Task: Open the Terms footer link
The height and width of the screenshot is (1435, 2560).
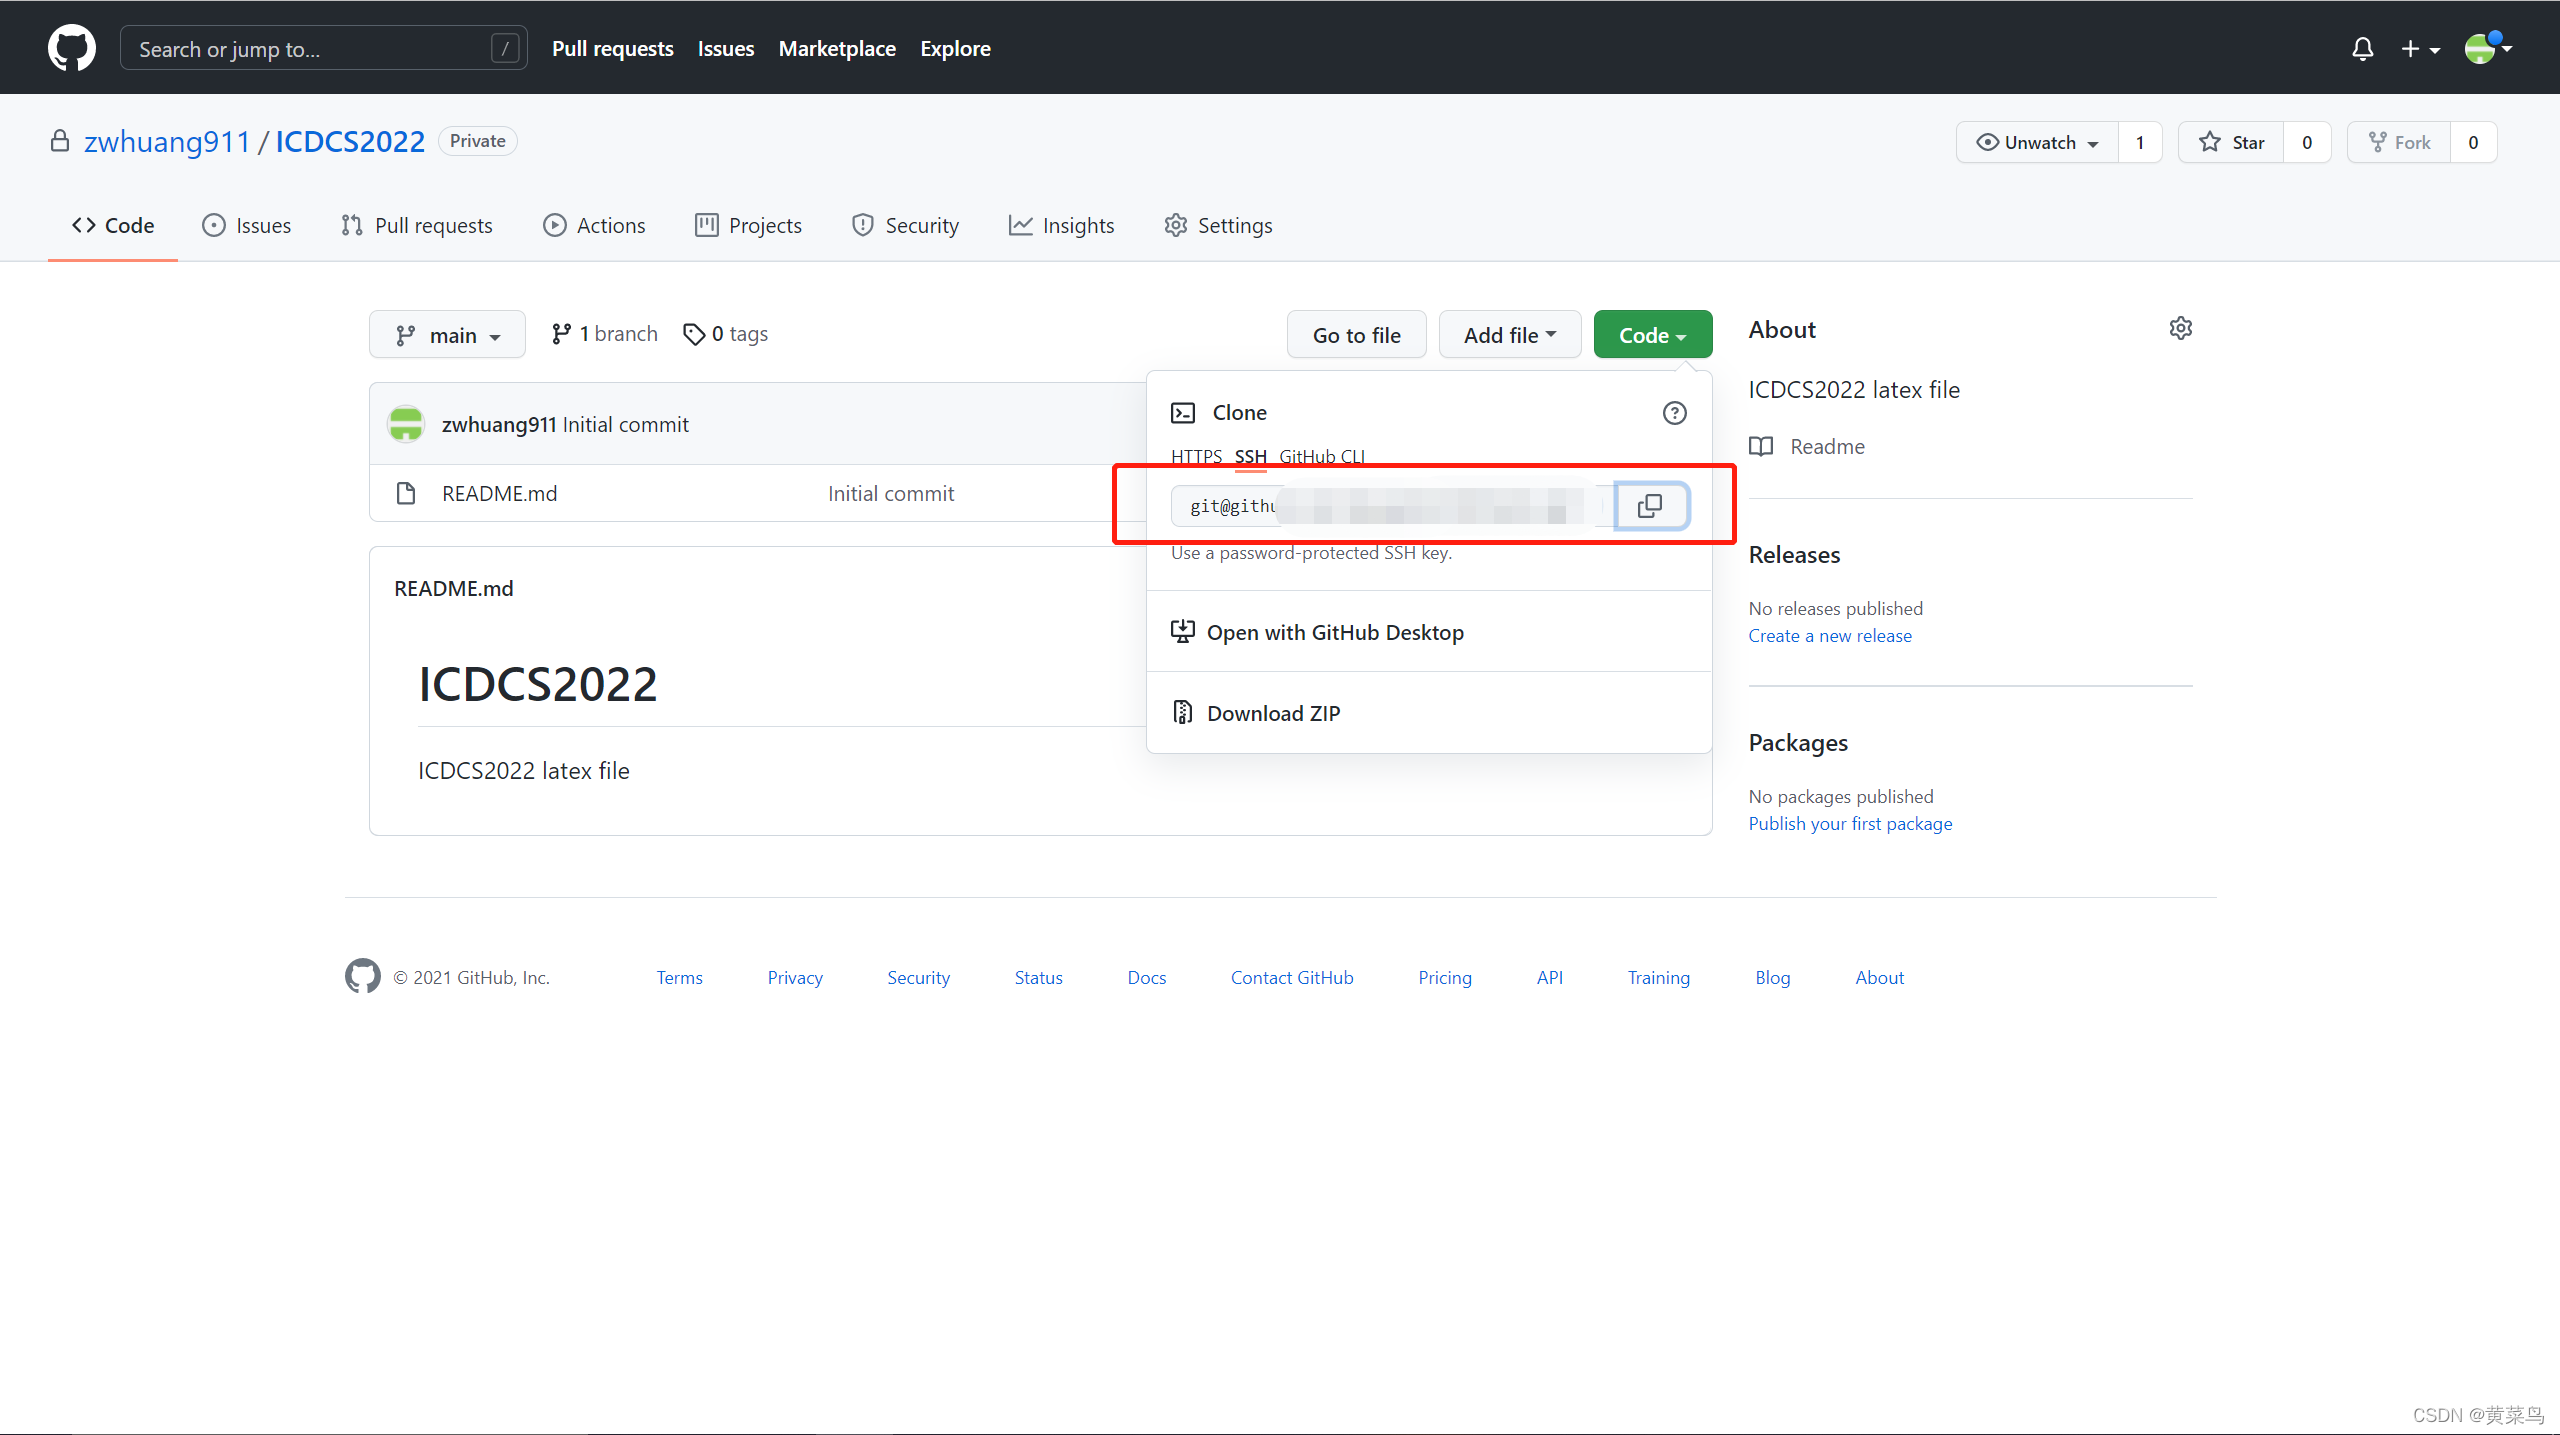Action: tap(680, 977)
